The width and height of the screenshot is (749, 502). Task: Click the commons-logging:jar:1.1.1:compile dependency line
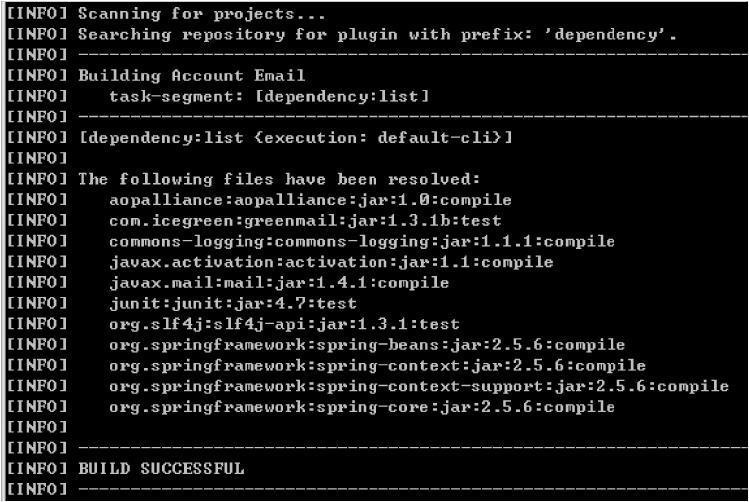click(362, 241)
